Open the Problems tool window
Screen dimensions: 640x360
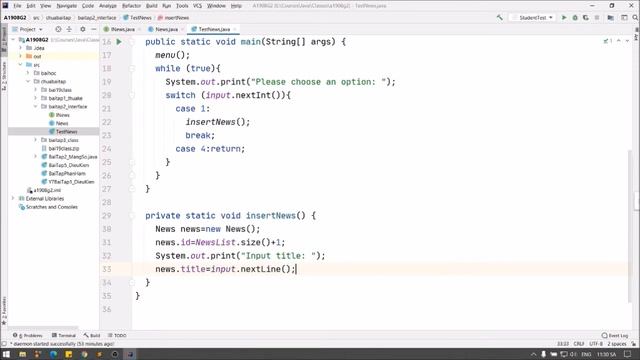[27, 335]
